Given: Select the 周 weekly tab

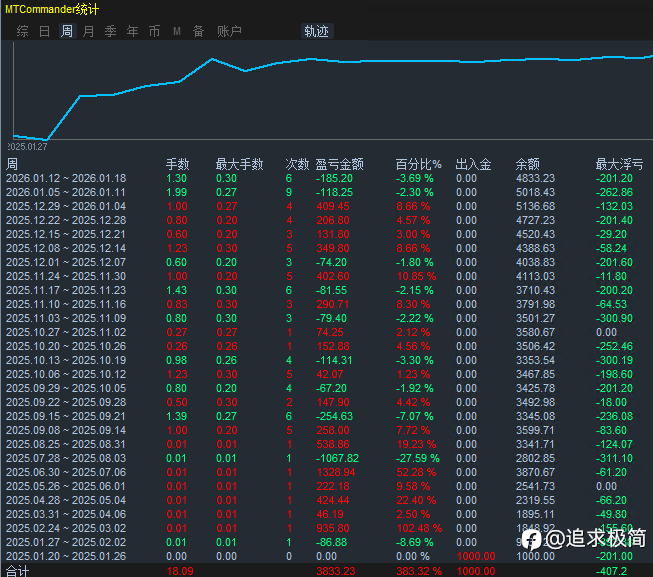Looking at the screenshot, I should pos(67,31).
